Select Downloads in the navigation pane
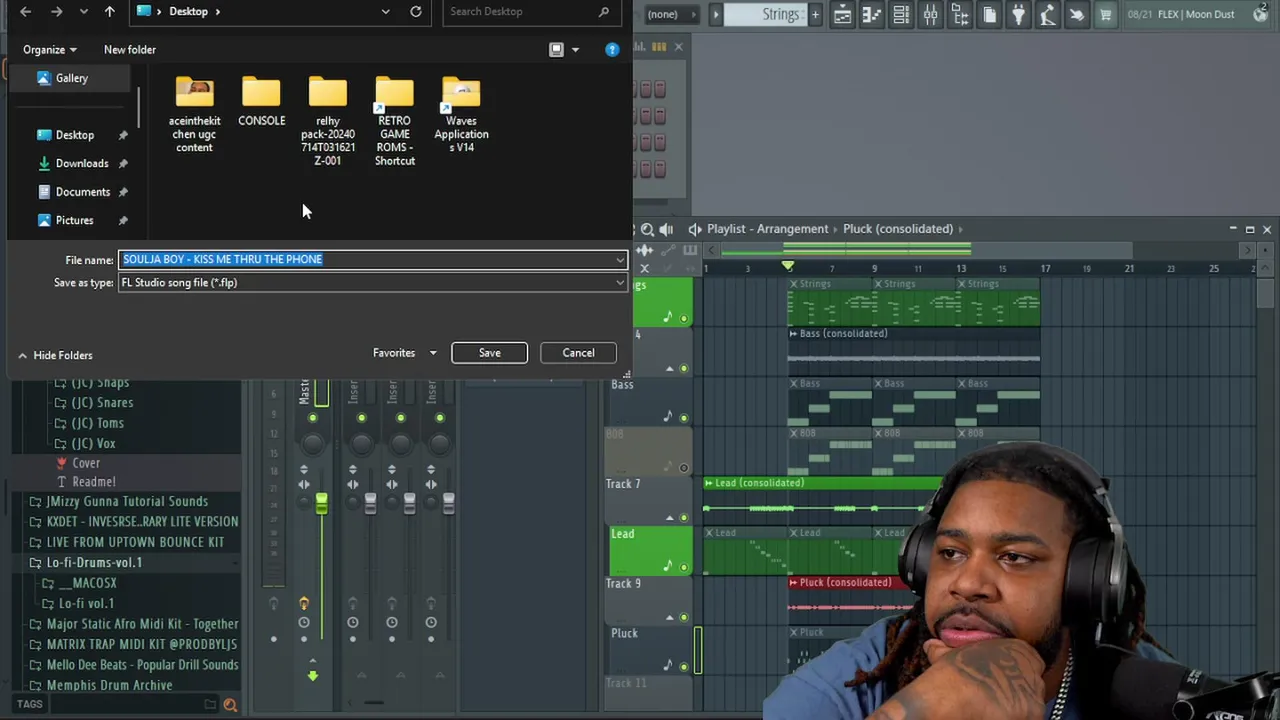1280x720 pixels. click(82, 163)
